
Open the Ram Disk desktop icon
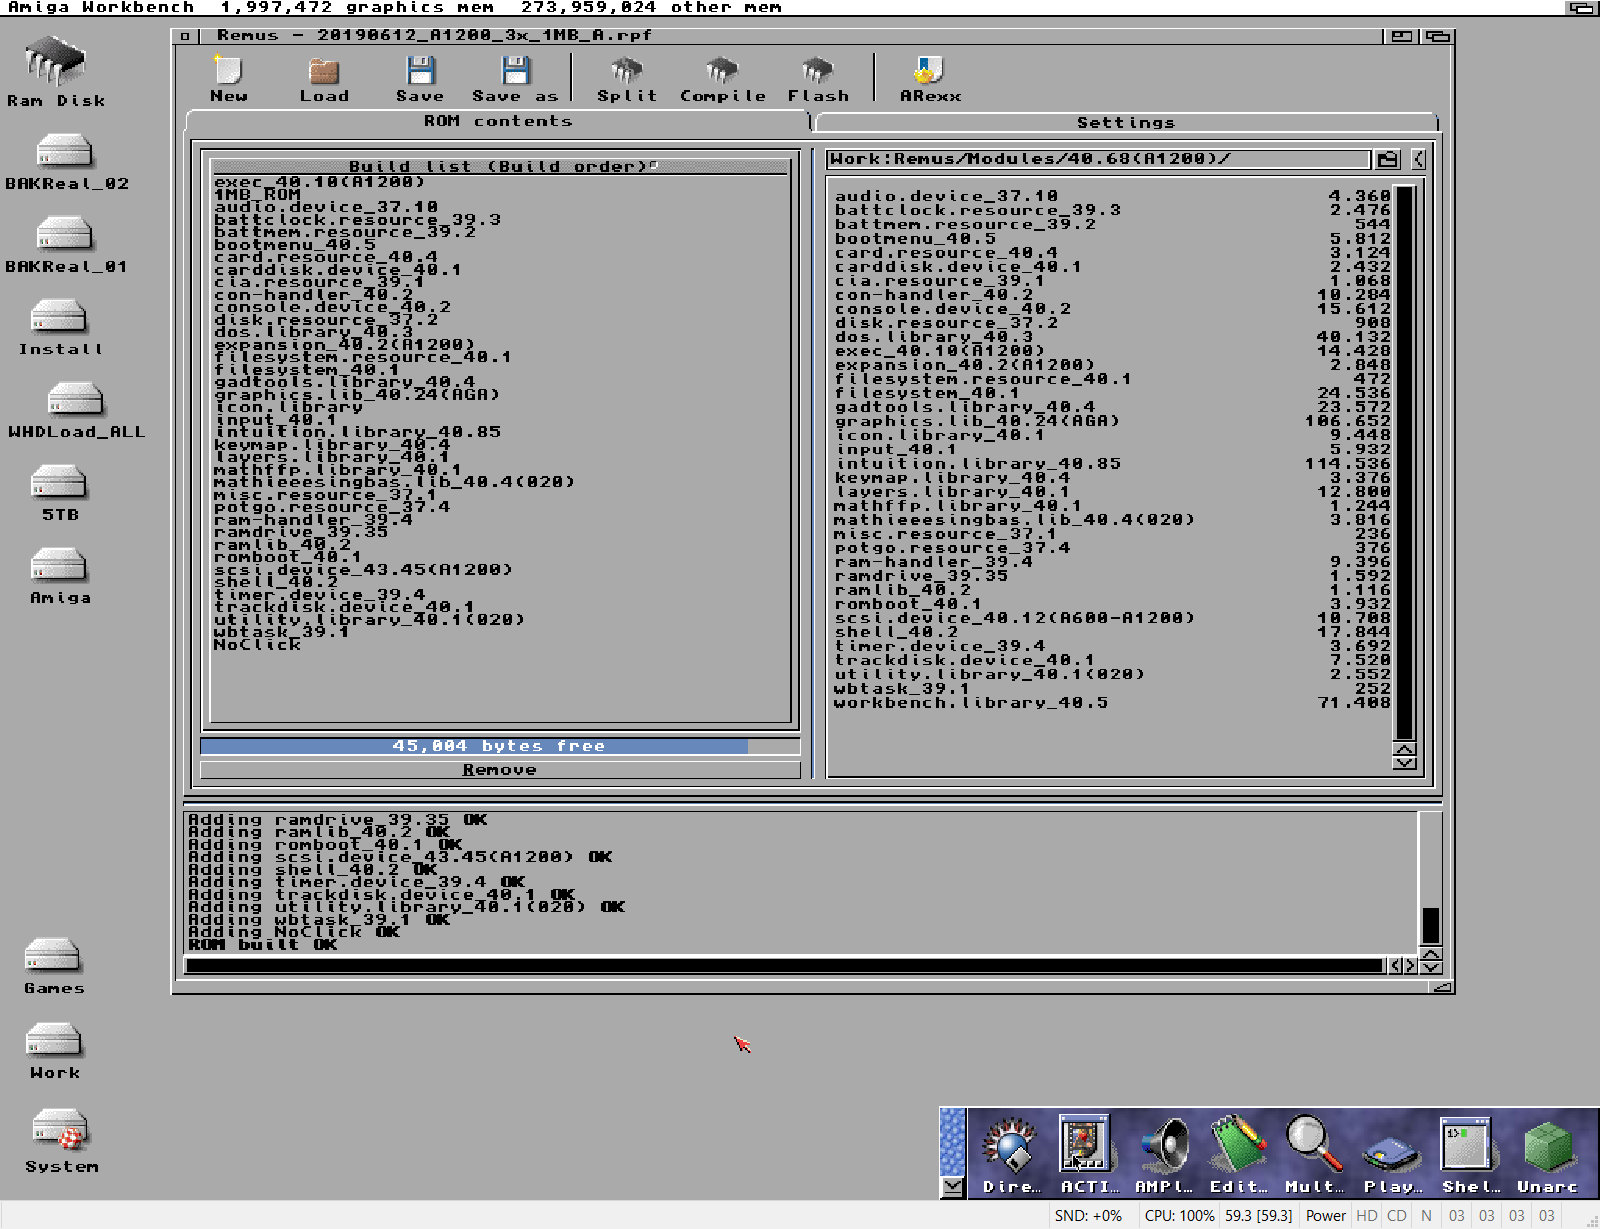click(56, 62)
